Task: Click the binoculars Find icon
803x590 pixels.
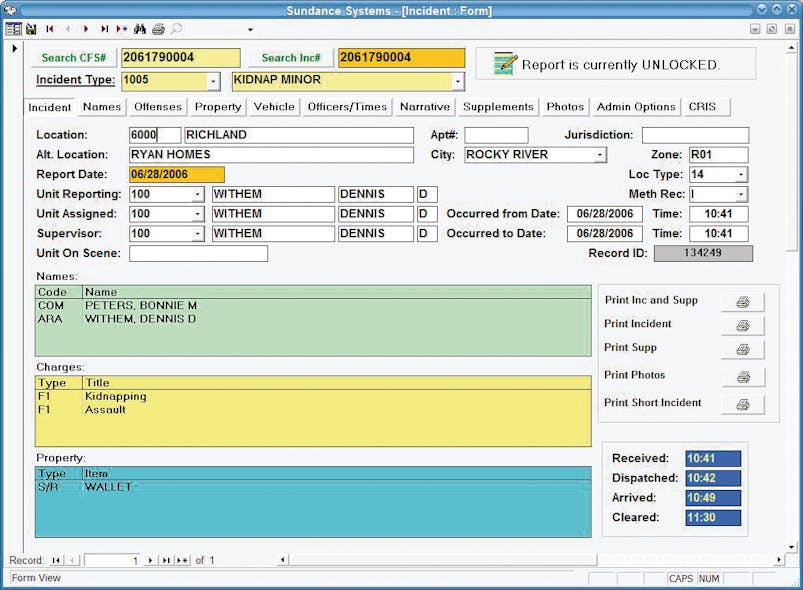Action: click(140, 29)
